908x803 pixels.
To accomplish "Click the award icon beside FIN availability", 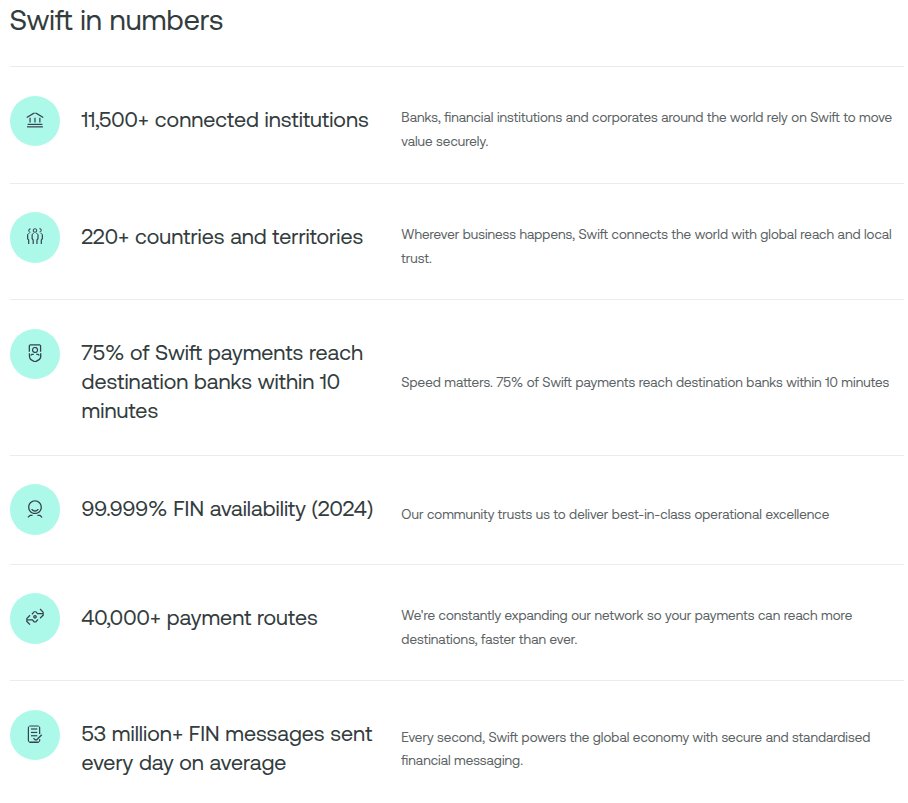I will click(x=35, y=509).
